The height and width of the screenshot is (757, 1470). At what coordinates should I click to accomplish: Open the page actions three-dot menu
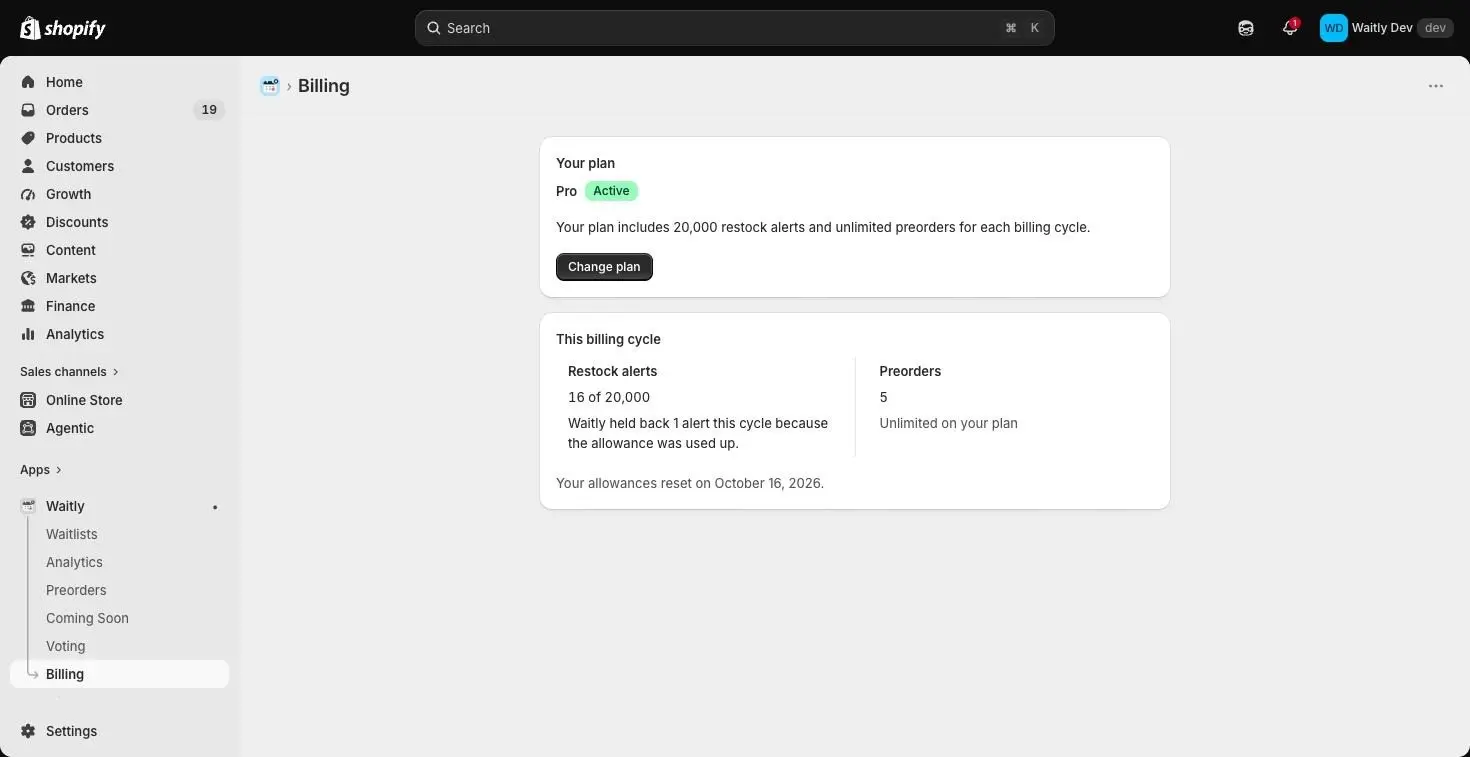[1436, 86]
